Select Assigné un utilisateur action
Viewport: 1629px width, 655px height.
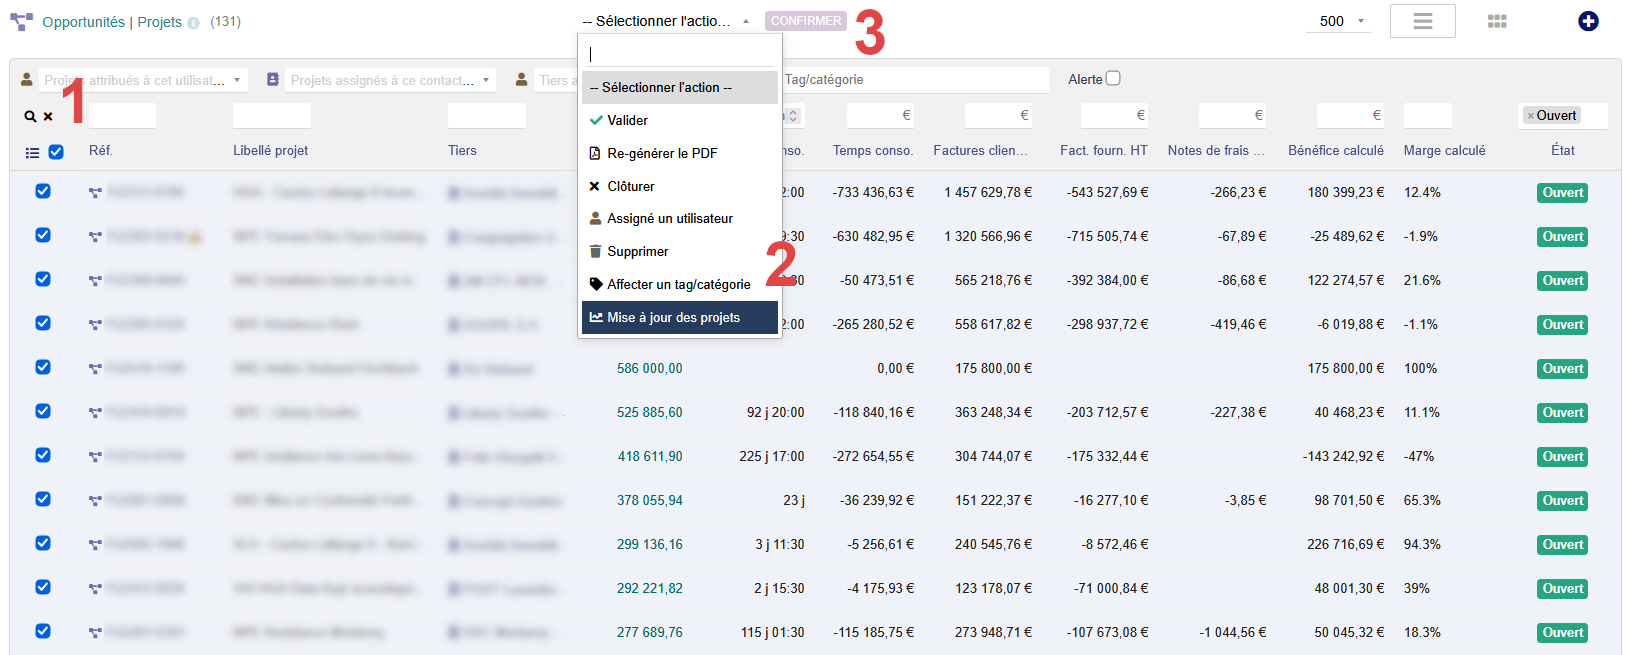[x=680, y=218]
